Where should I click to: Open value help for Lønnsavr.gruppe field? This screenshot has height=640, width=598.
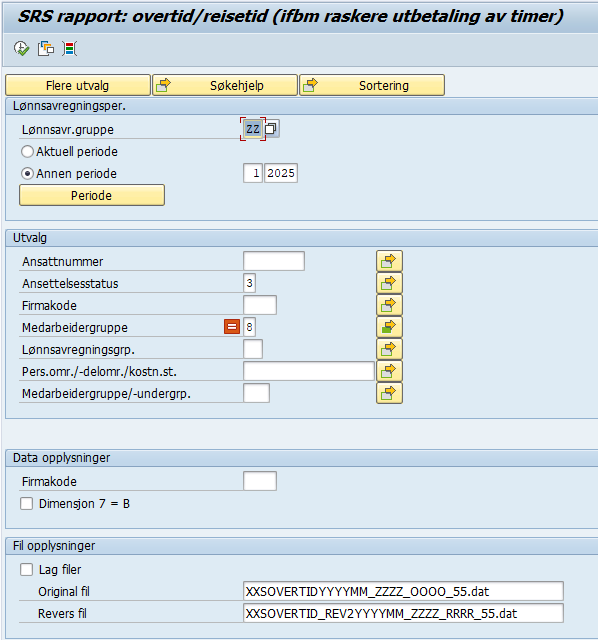coord(271,129)
